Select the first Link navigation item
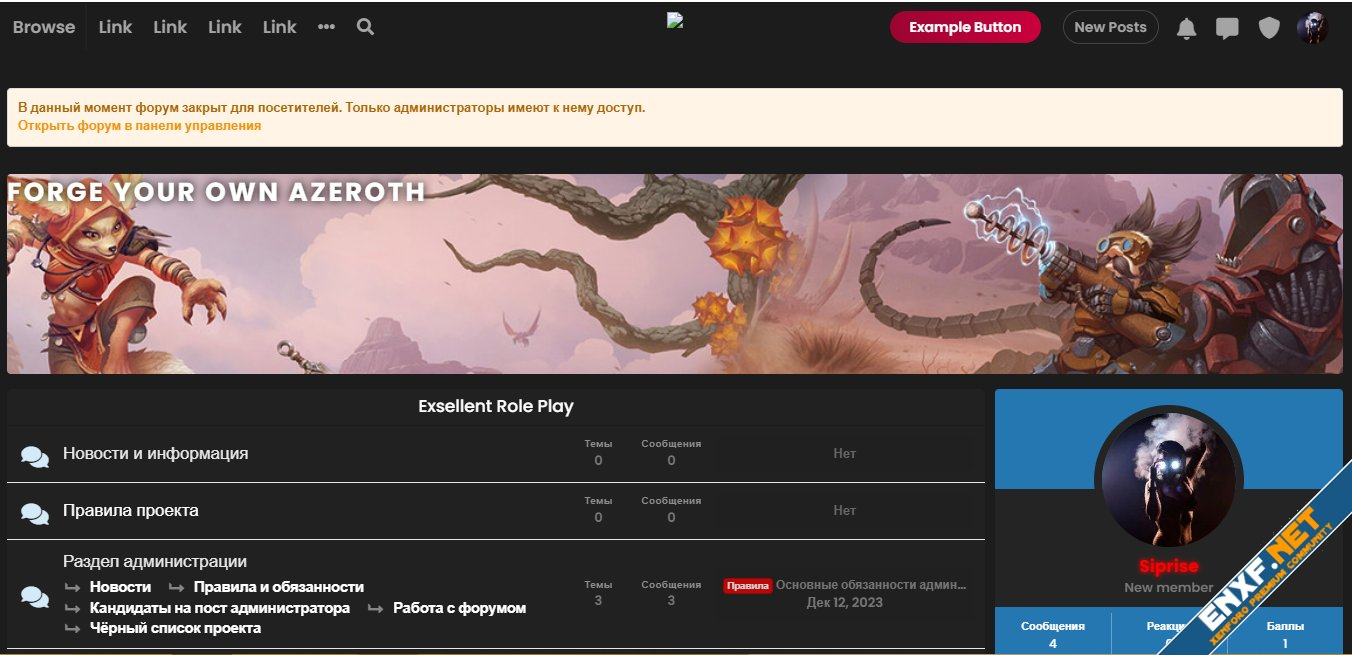The width and height of the screenshot is (1352, 655). click(x=115, y=27)
